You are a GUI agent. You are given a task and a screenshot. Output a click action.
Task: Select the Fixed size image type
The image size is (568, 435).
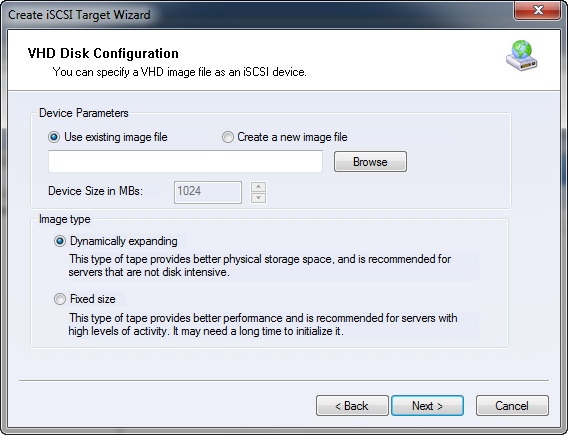(84, 299)
